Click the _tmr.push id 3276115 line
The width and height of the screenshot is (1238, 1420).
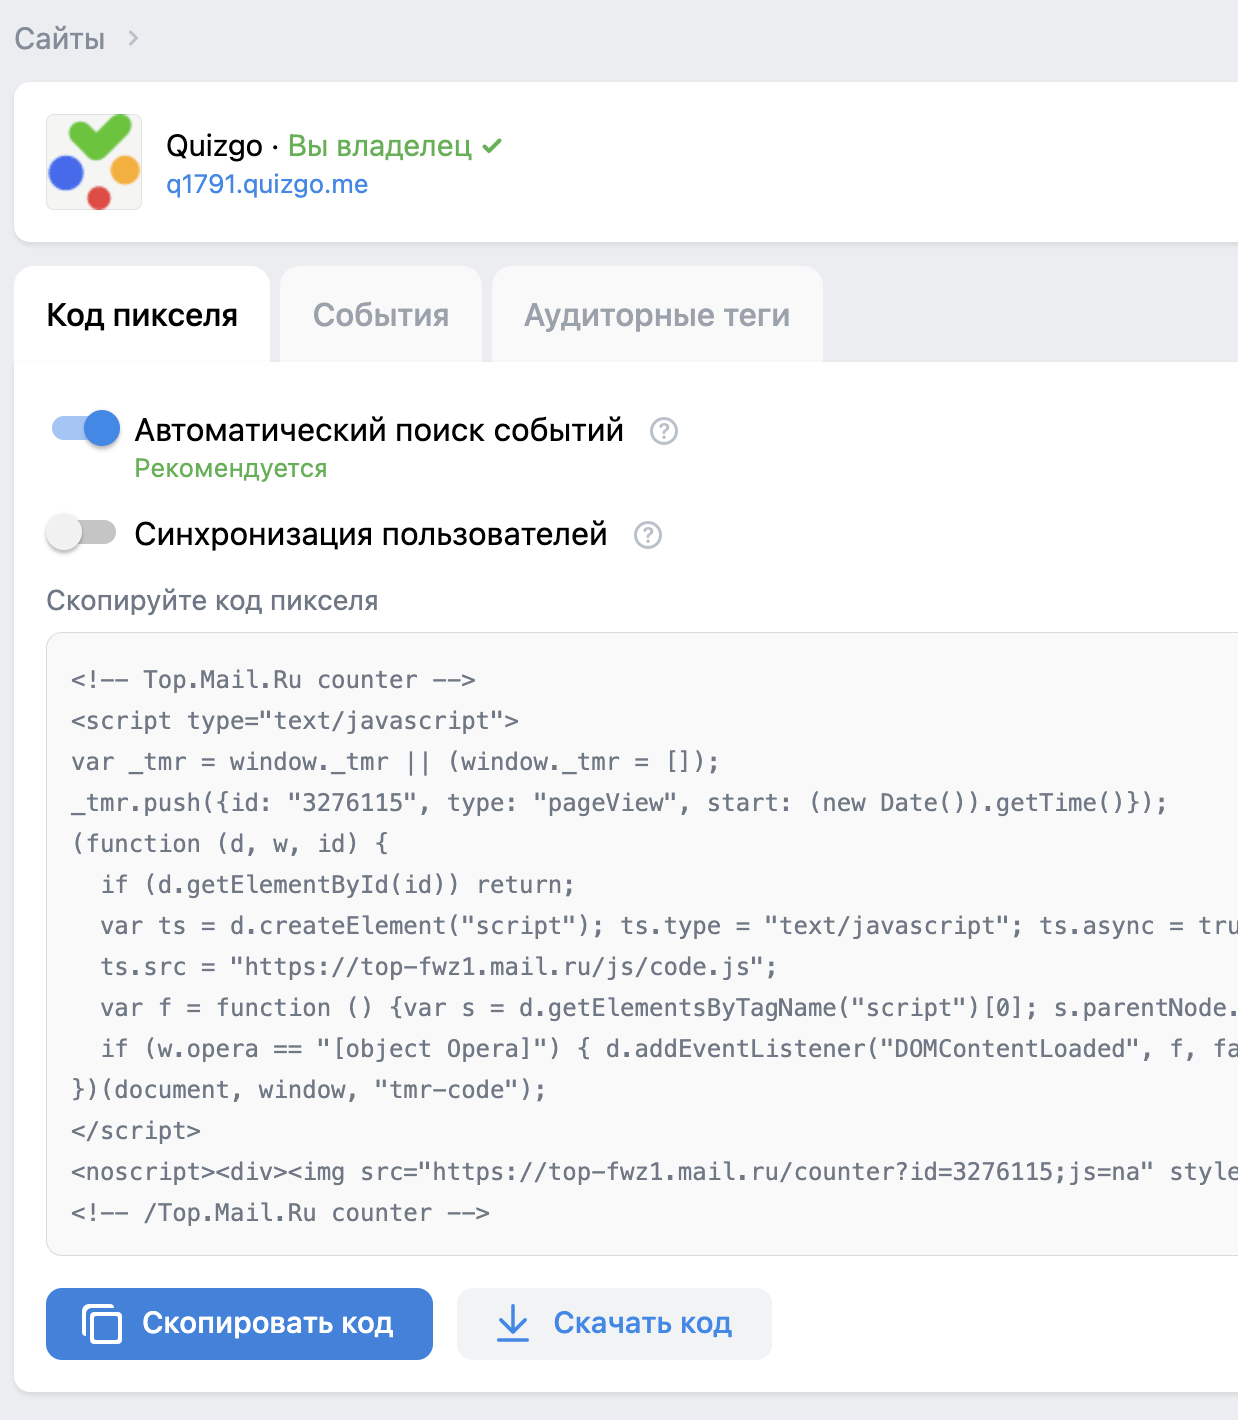coord(619,803)
